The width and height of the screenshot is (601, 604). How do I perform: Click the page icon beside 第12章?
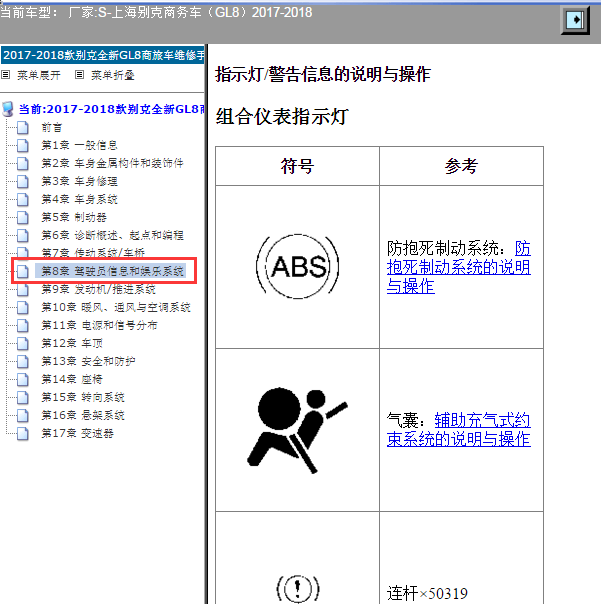[x=23, y=343]
